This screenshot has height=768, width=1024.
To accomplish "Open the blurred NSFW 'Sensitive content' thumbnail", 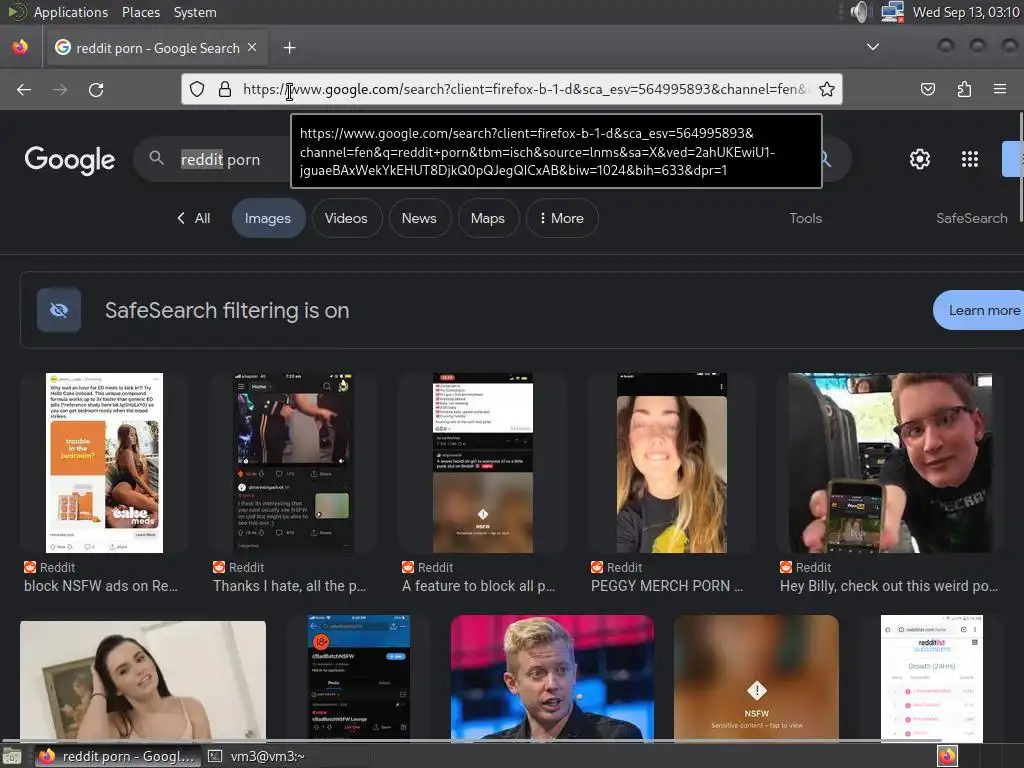I will (x=756, y=677).
